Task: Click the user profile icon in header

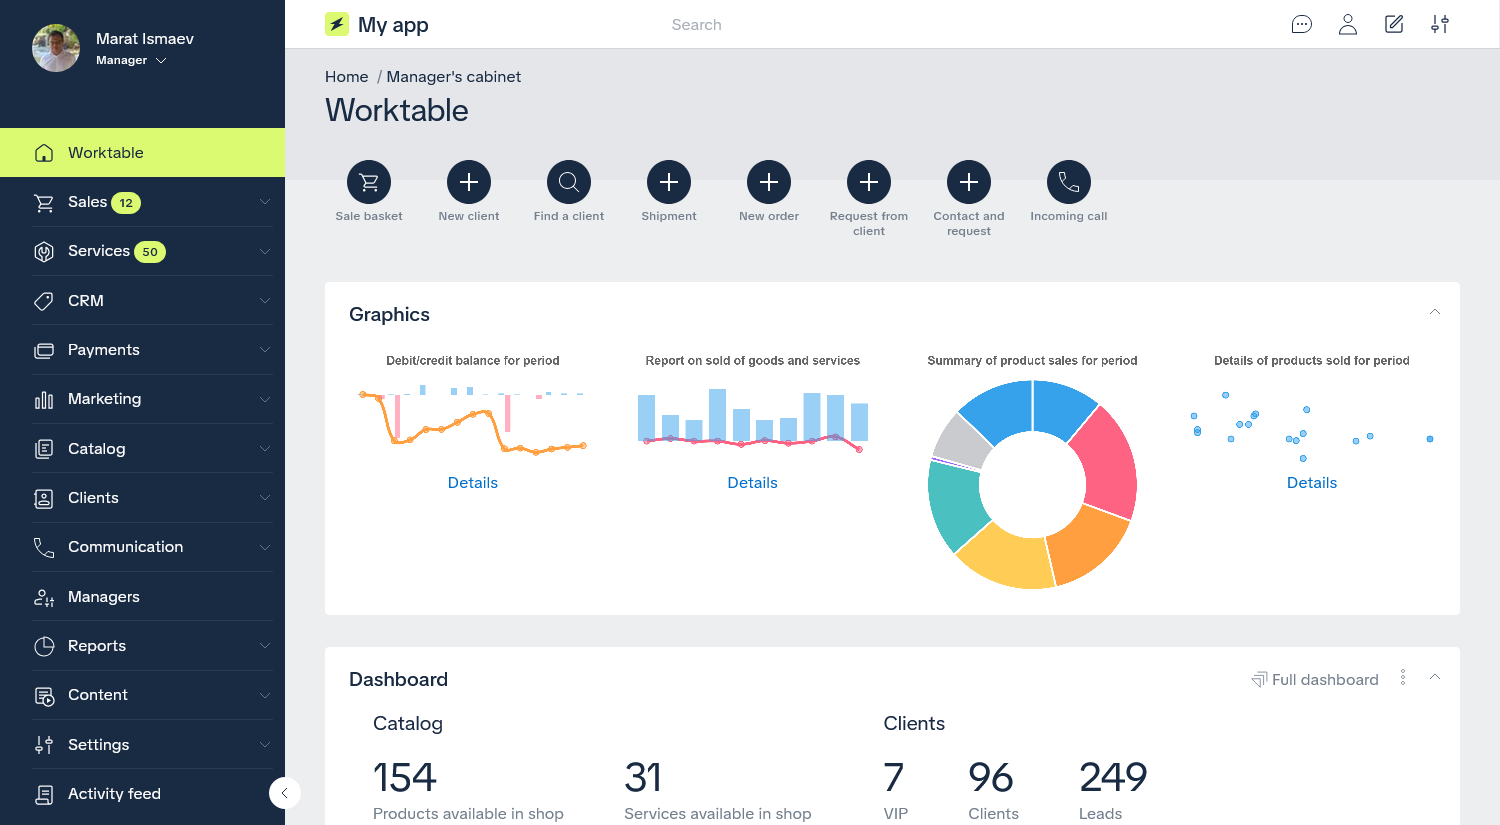Action: pyautogui.click(x=1348, y=25)
